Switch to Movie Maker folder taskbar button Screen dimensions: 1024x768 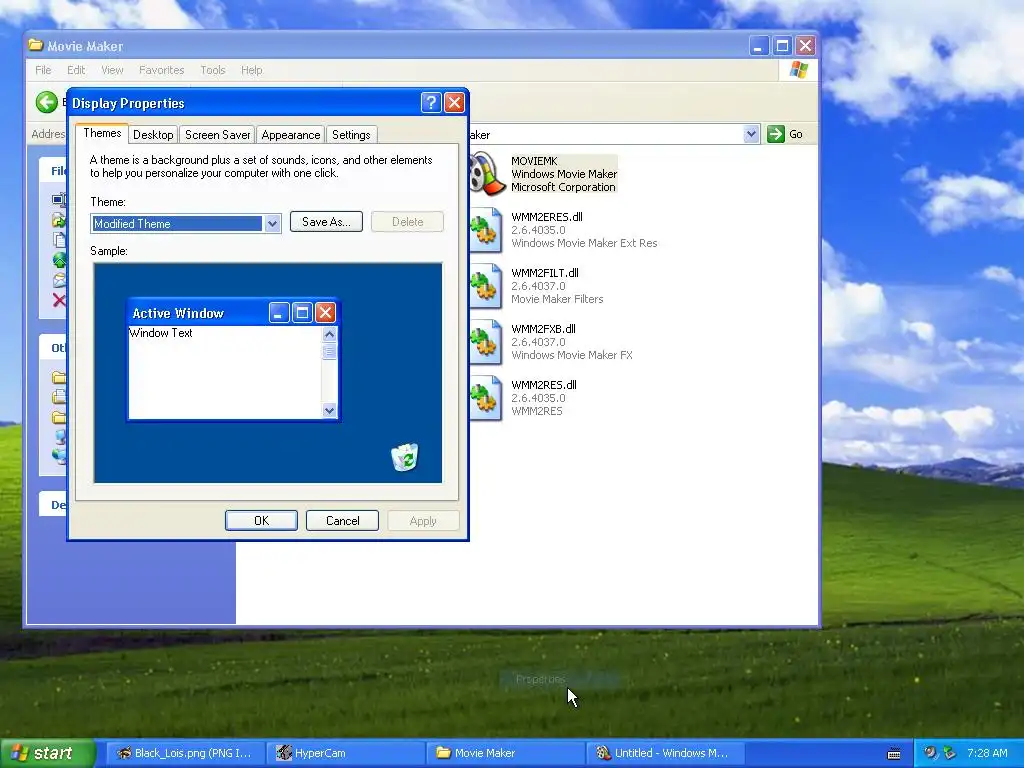pos(506,753)
